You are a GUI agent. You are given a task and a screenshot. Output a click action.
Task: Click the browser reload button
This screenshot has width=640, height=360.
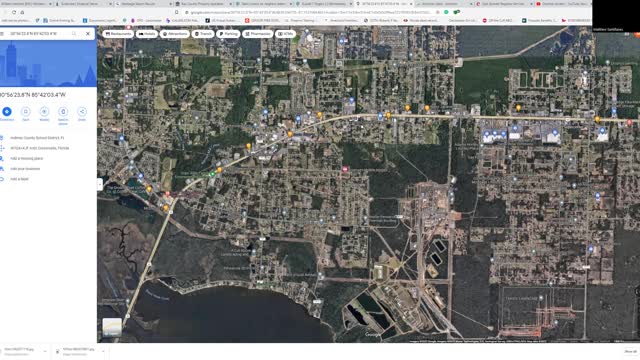14,12
